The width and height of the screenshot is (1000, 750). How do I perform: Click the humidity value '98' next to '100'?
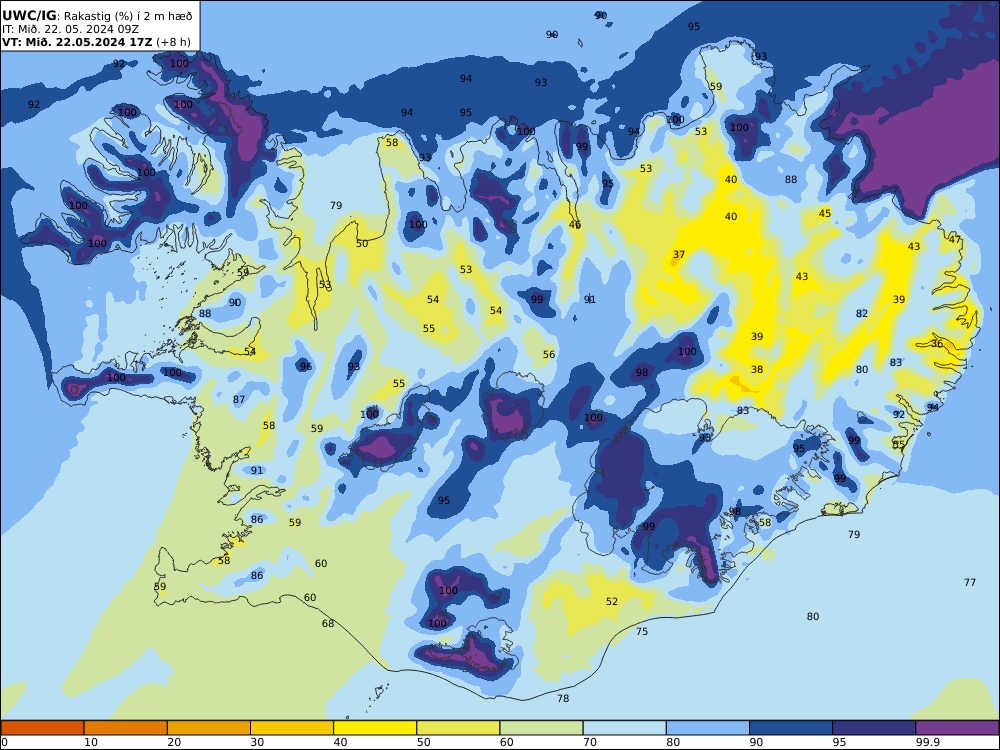[x=642, y=372]
